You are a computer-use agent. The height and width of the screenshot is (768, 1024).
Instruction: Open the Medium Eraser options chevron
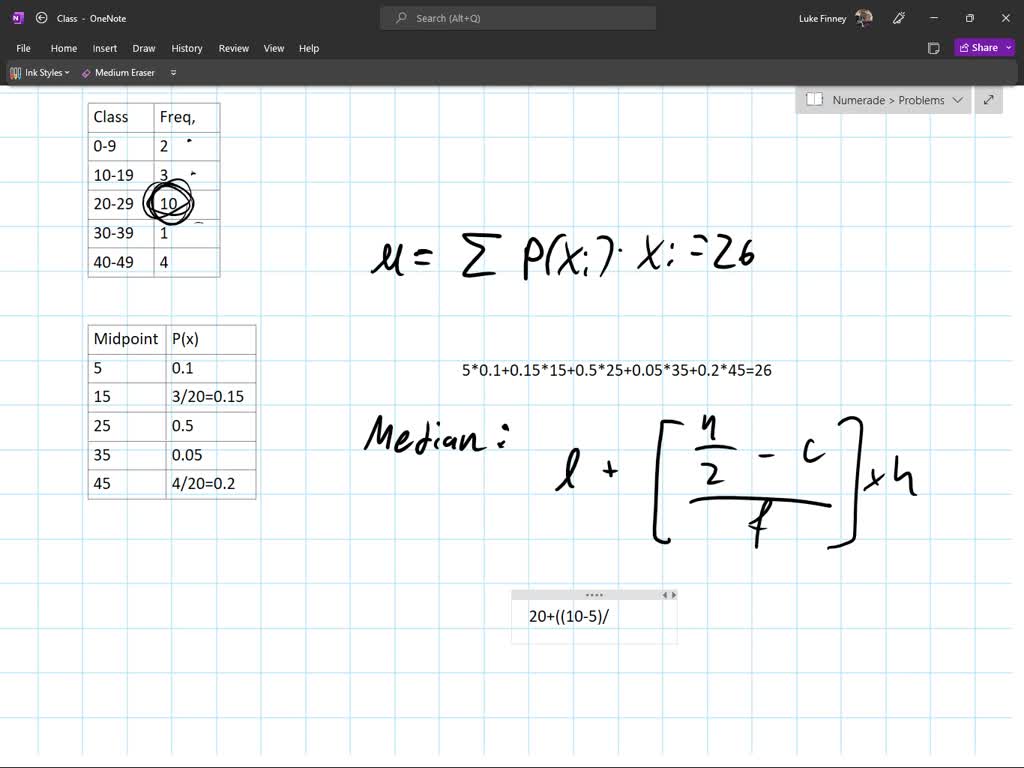point(173,72)
